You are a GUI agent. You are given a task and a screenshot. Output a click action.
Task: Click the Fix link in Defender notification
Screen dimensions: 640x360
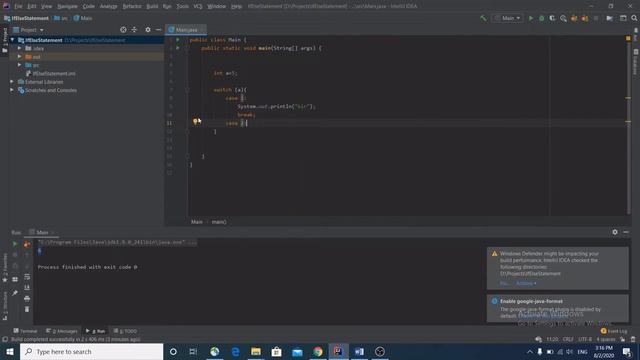(x=504, y=283)
